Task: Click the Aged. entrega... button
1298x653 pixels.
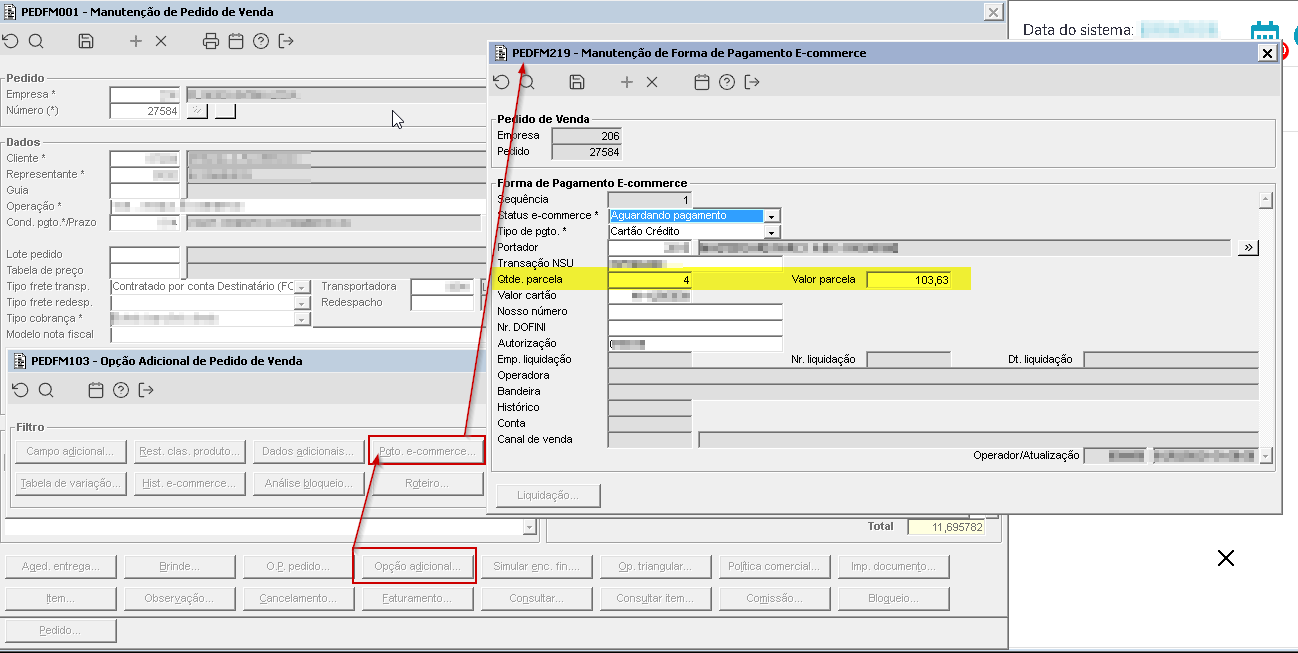Action: (60, 566)
